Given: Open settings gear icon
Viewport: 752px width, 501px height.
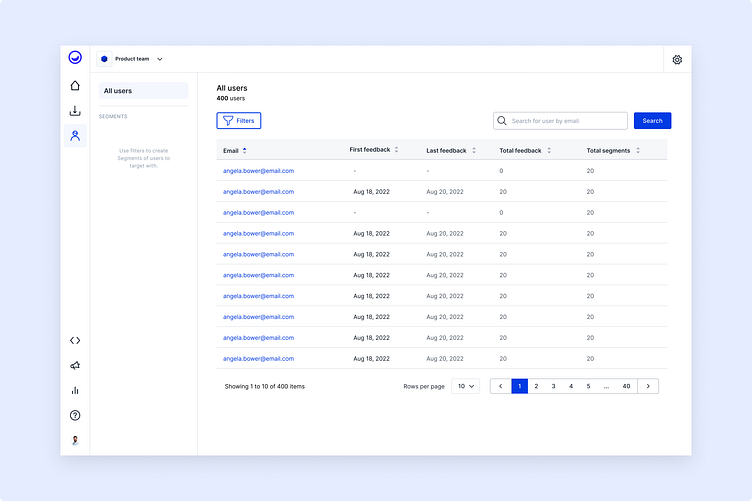Looking at the screenshot, I should pos(677,59).
